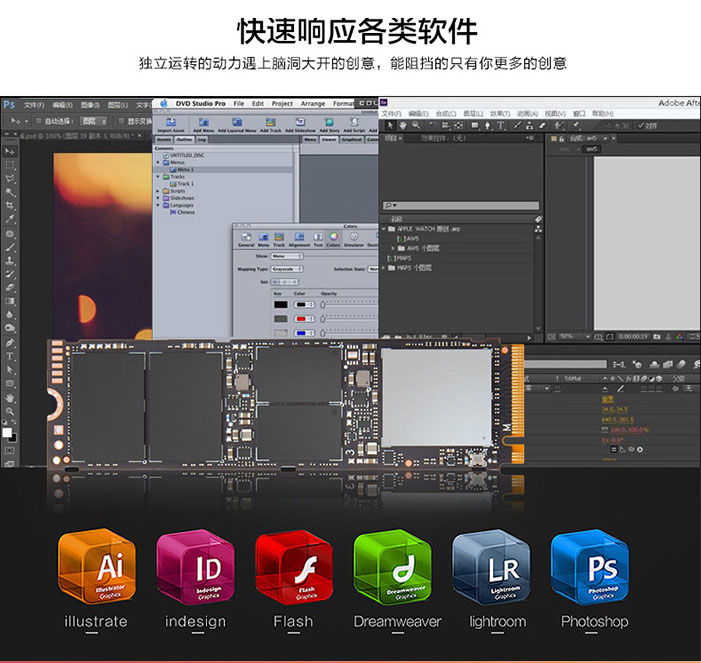Select Photoshop's Magic Wand tool

click(9, 192)
